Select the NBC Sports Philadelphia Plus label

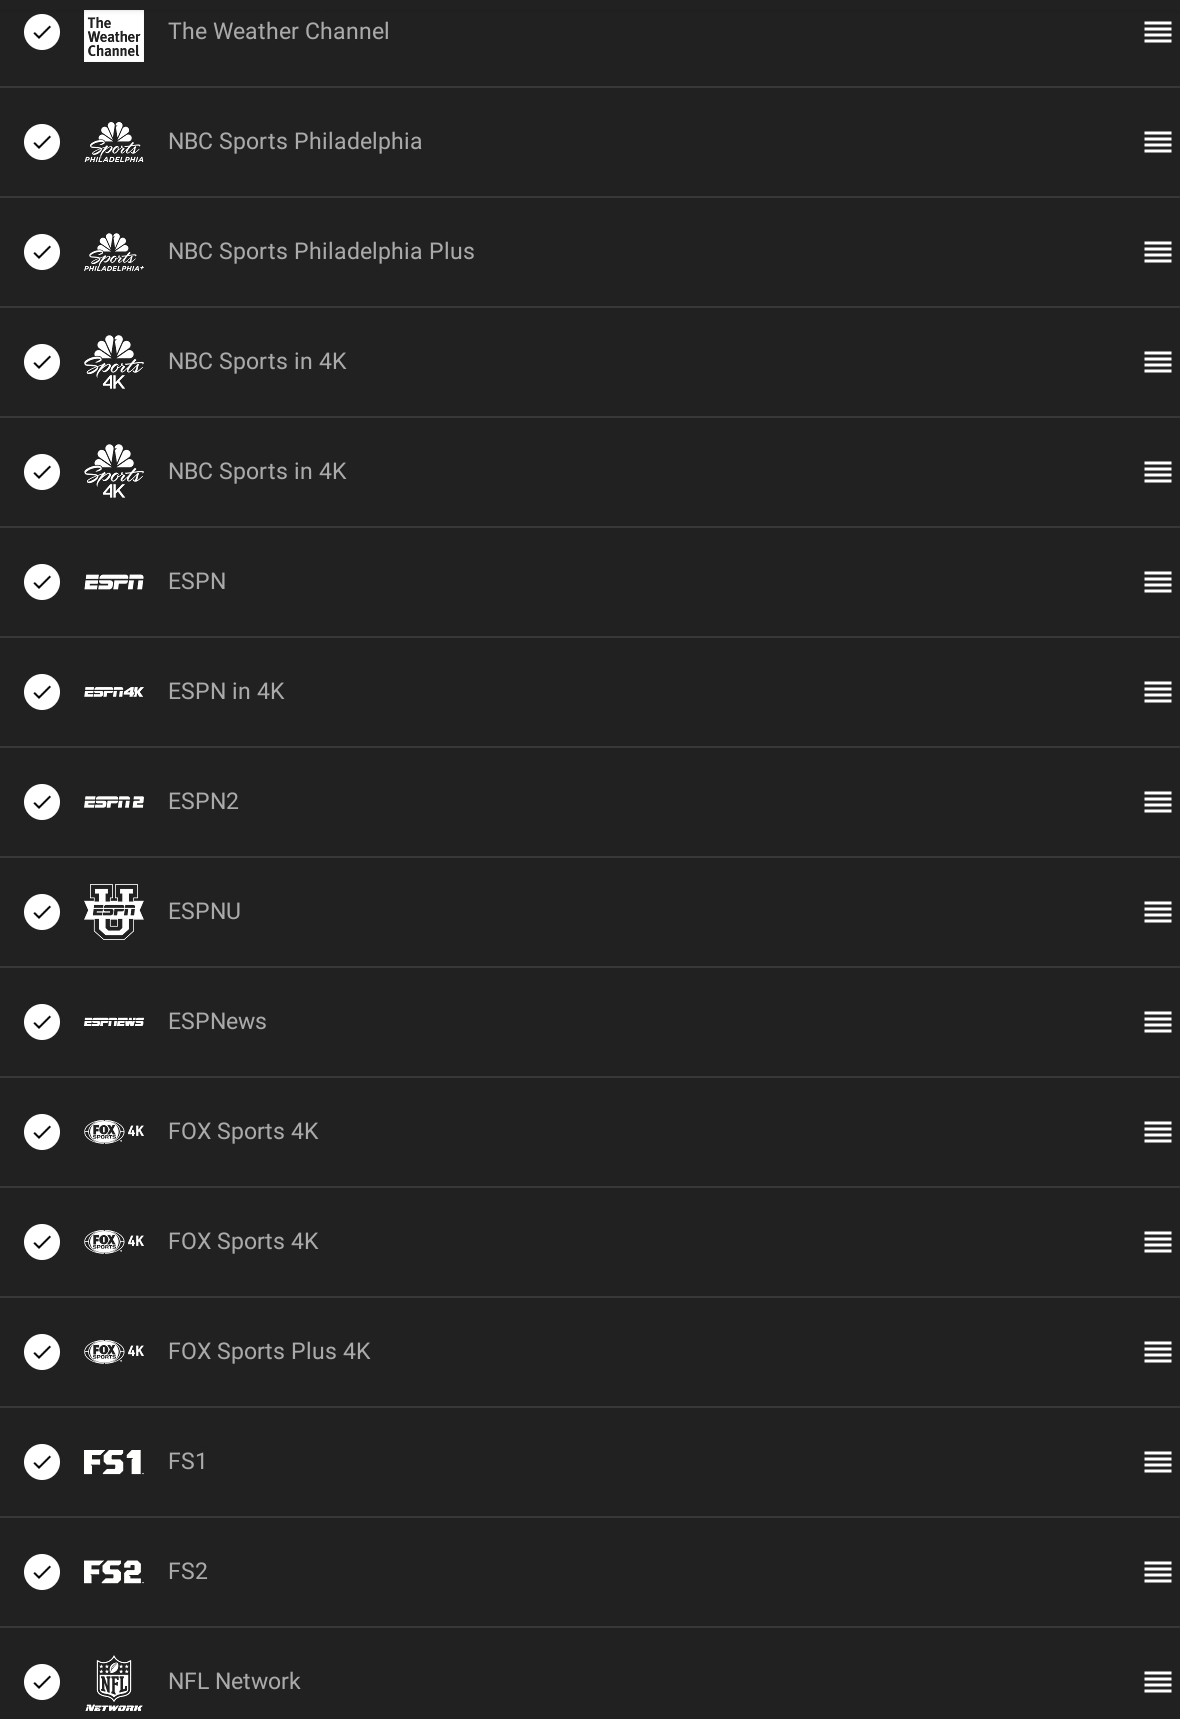pyautogui.click(x=321, y=252)
